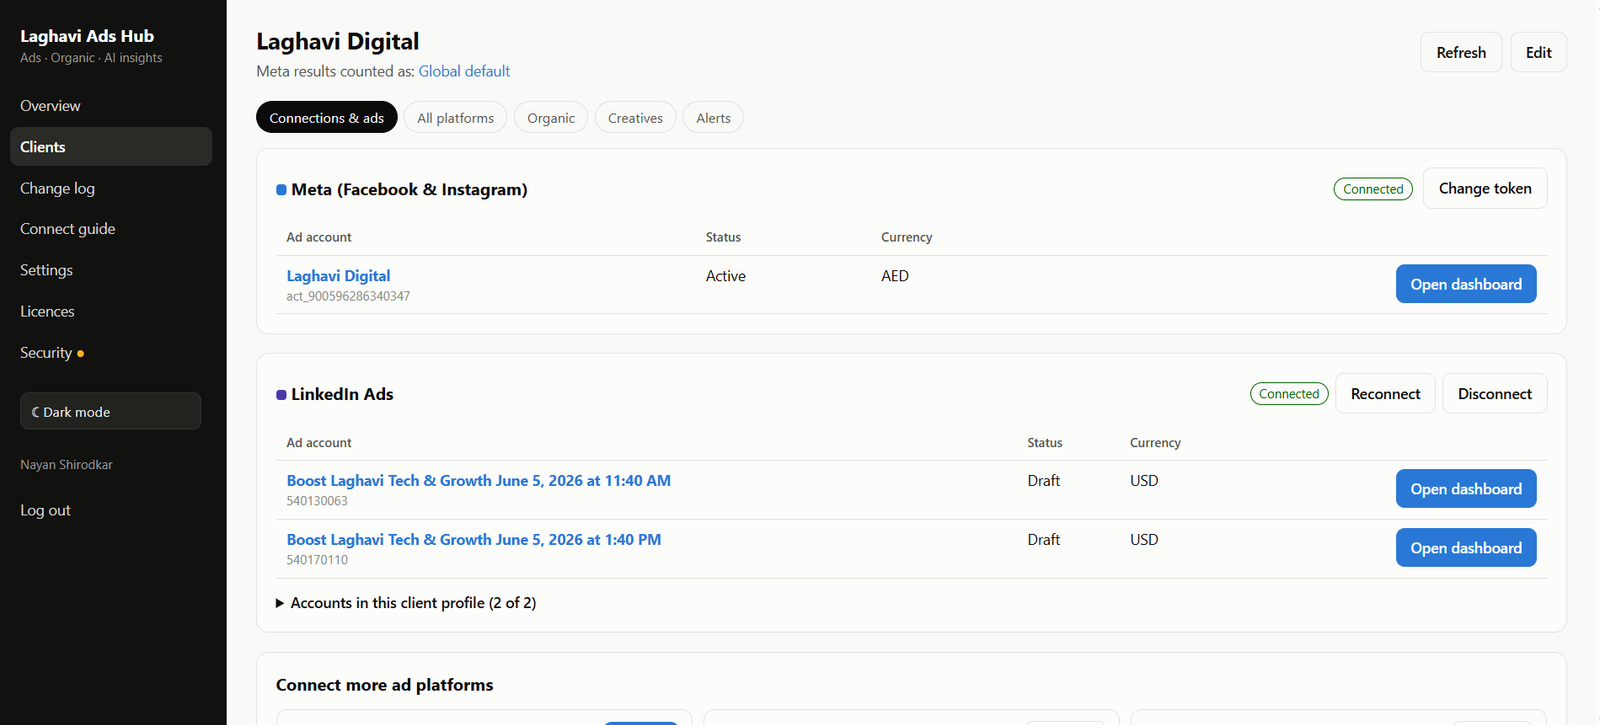Image resolution: width=1600 pixels, height=725 pixels.
Task: Switch to the Alerts tab
Action: 713,118
